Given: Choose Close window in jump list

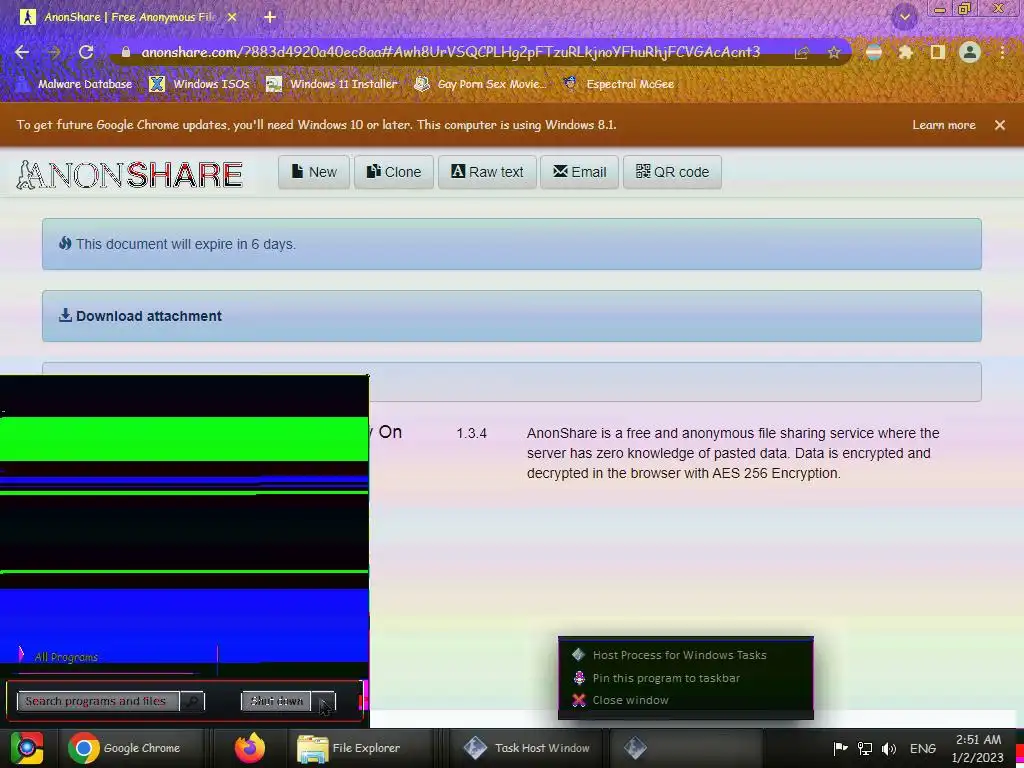Looking at the screenshot, I should click(x=686, y=700).
